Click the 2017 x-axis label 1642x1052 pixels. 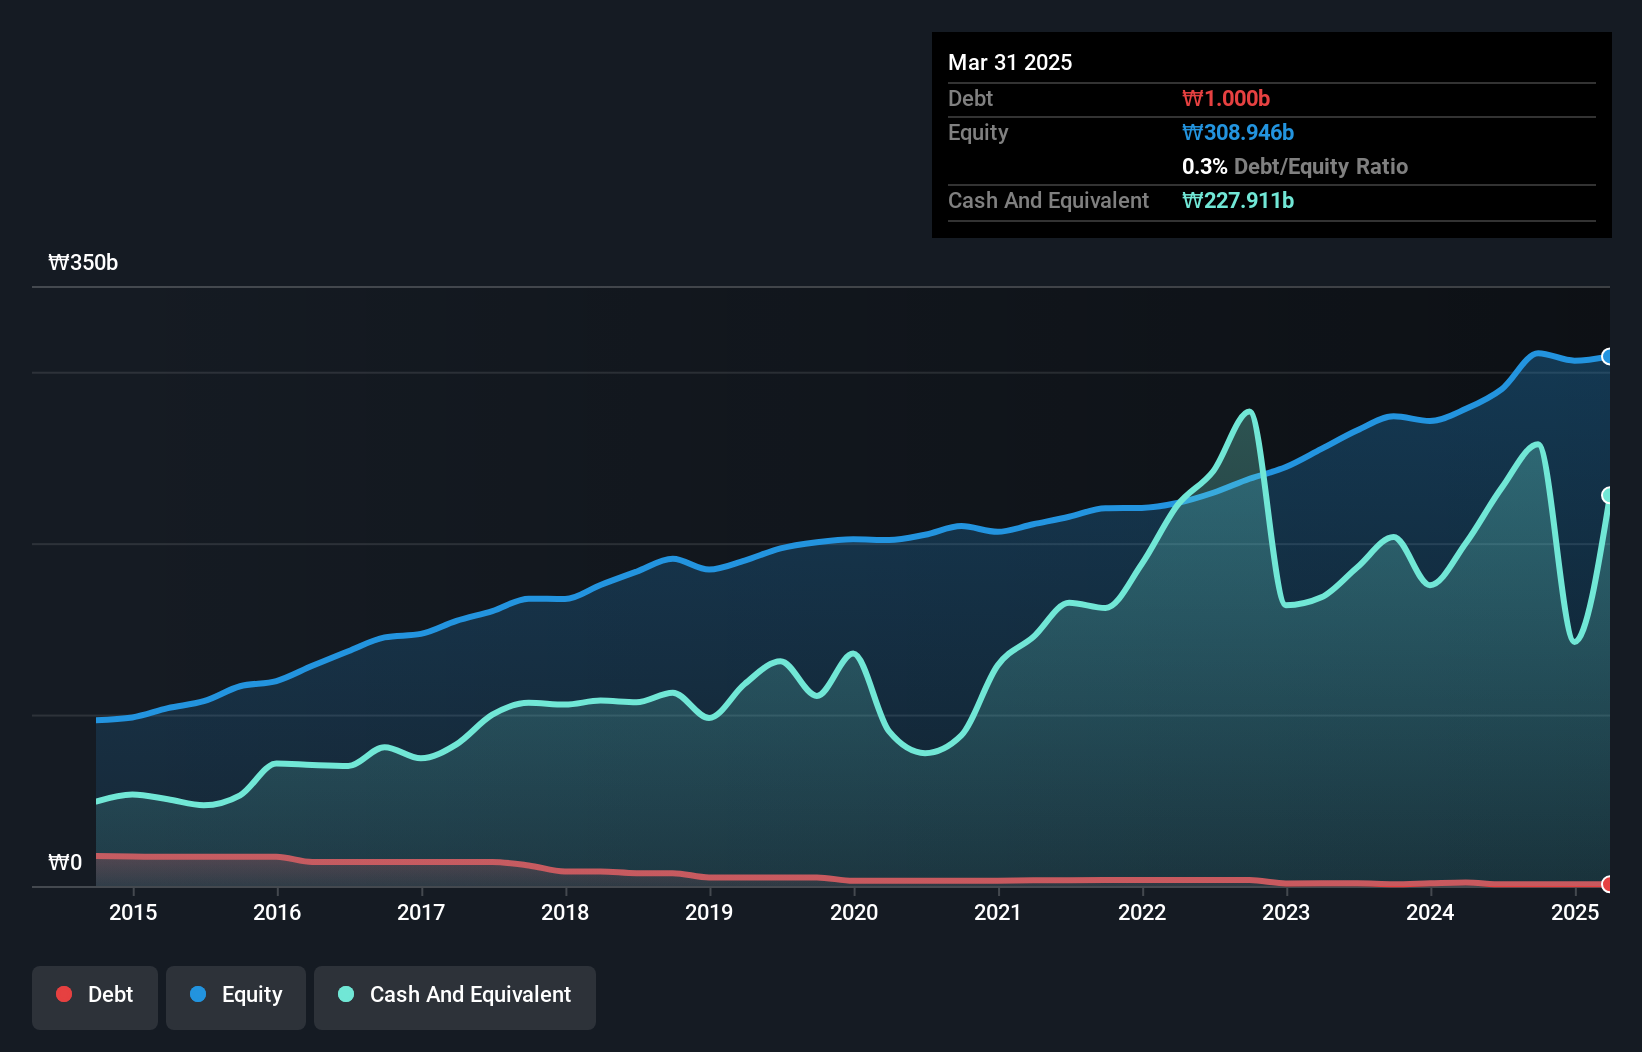[421, 913]
